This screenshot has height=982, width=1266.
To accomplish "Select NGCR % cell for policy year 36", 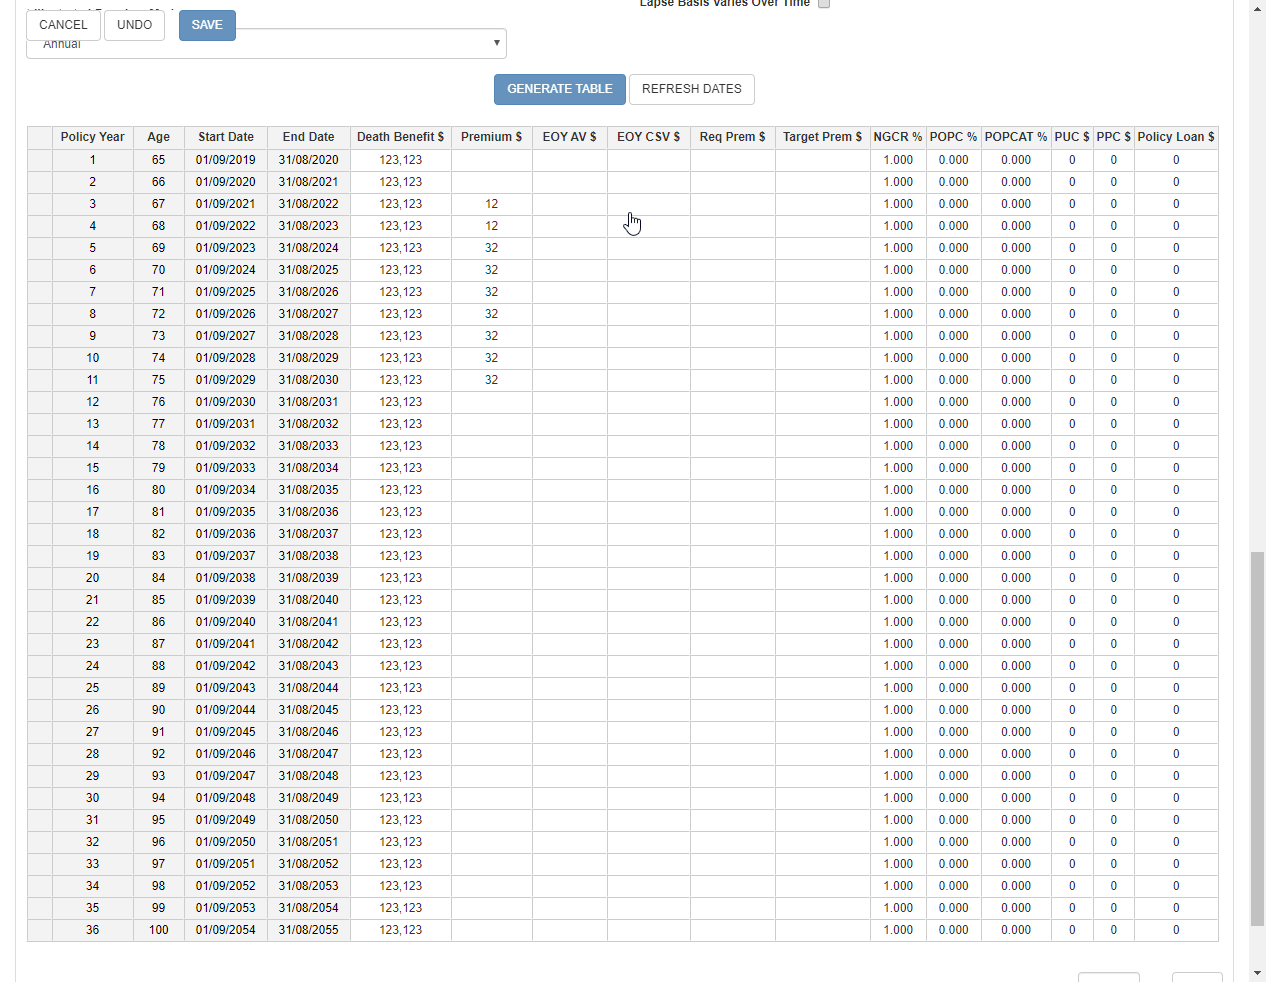I will [x=897, y=930].
